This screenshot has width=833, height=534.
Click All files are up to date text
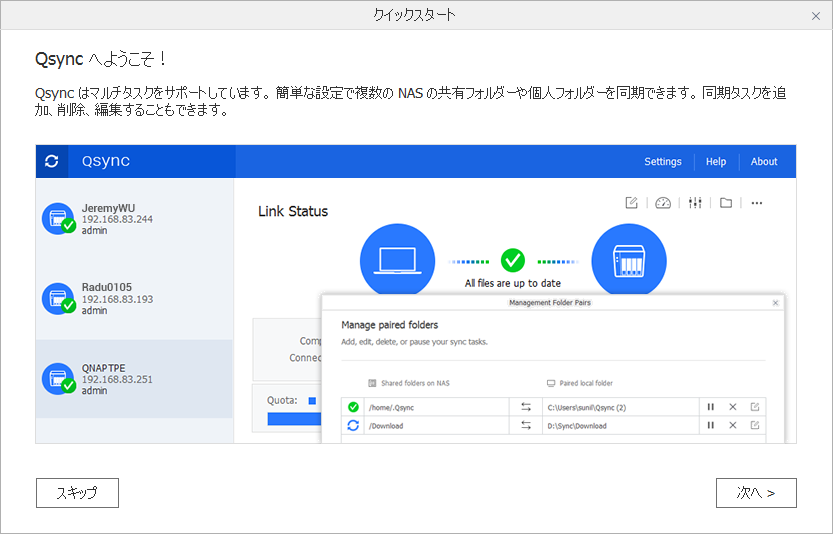click(x=513, y=283)
